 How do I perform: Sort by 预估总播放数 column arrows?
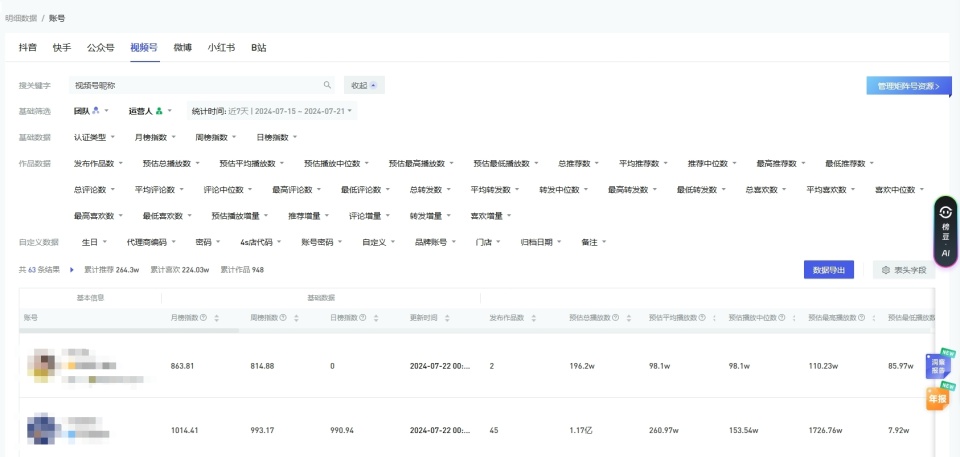(x=629, y=318)
